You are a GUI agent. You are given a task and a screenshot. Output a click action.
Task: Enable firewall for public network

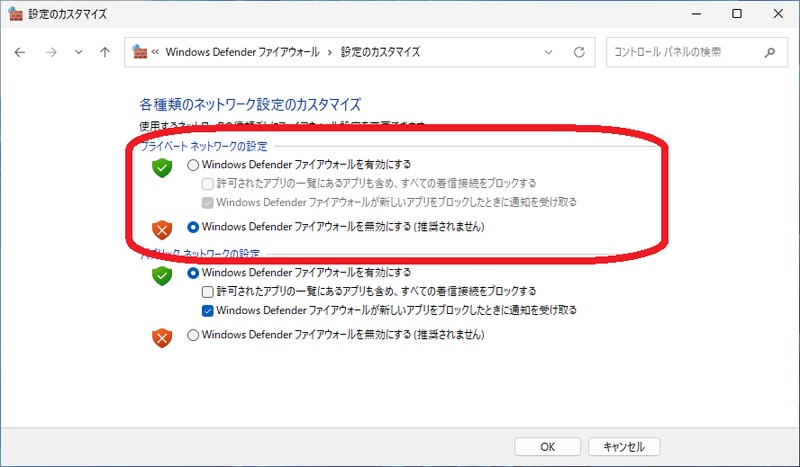(x=193, y=273)
